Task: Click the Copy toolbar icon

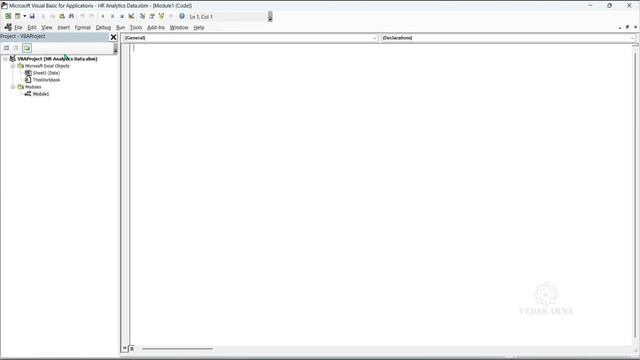Action: point(52,16)
